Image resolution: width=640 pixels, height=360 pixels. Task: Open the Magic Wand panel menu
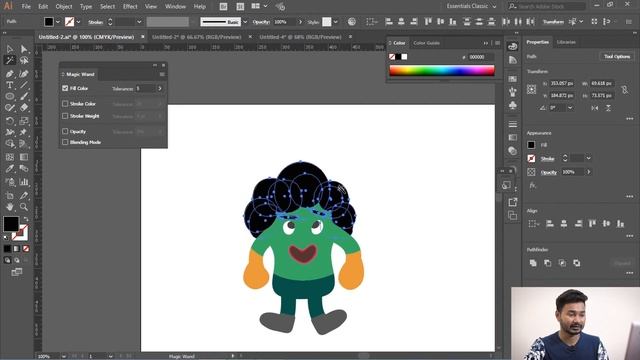click(x=162, y=74)
